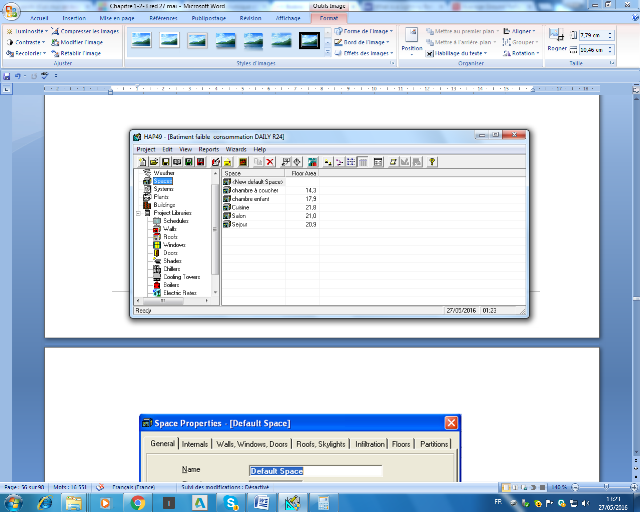This screenshot has width=640, height=512.
Task: Open customize quick access toolbar arrow
Action: point(56,76)
